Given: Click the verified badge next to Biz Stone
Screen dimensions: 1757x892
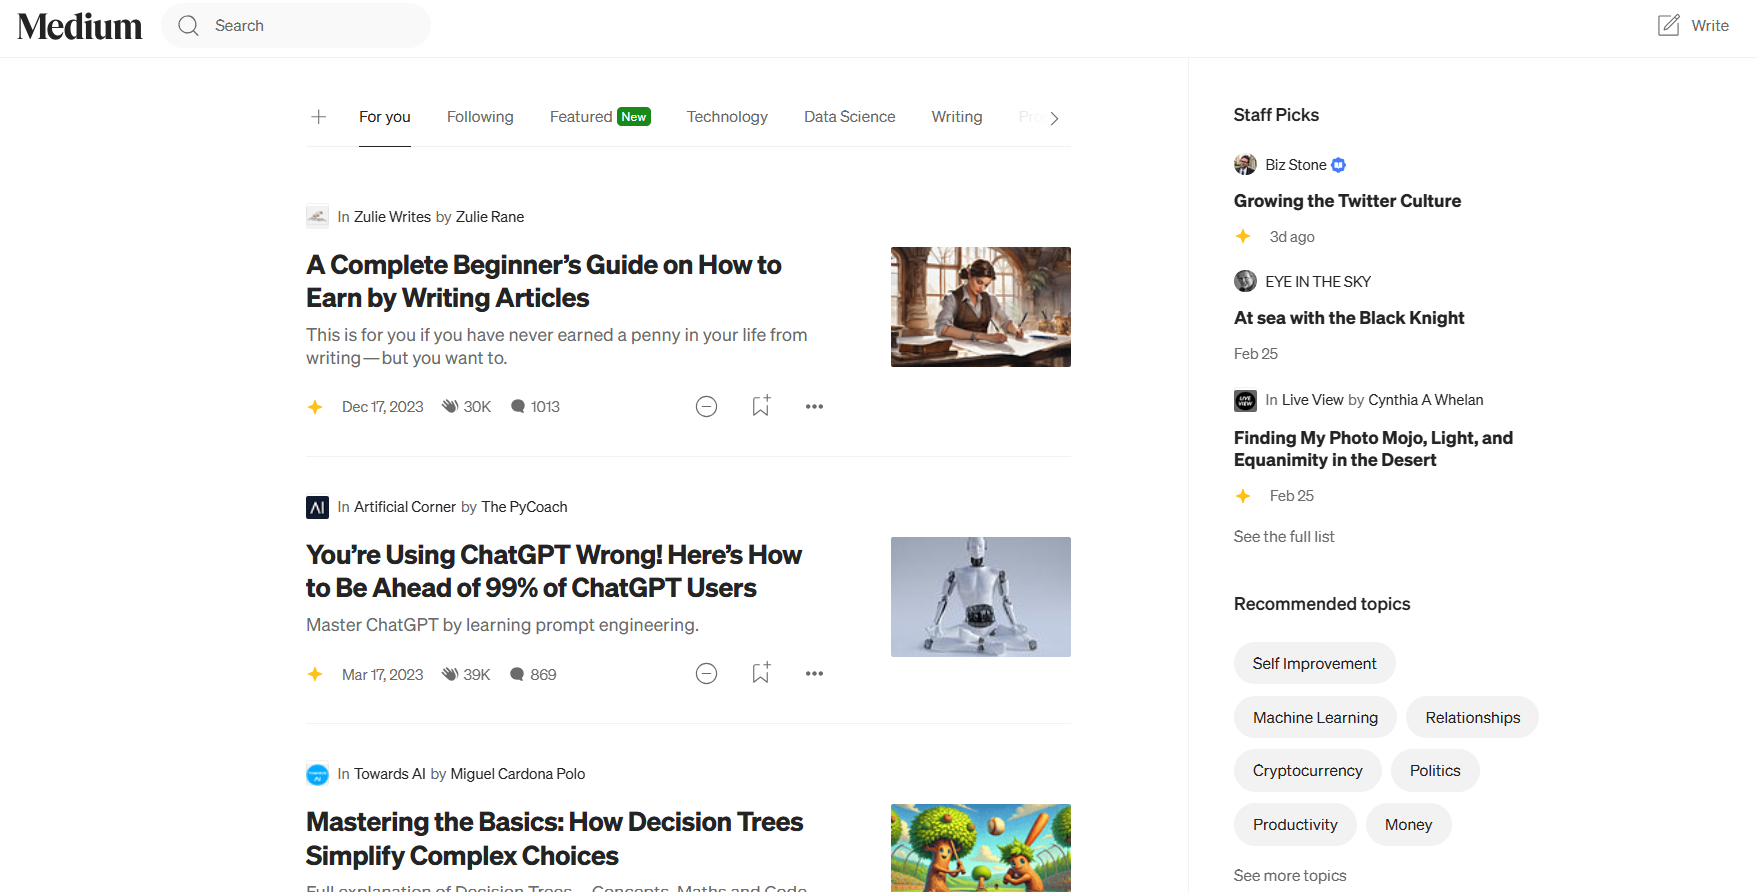Looking at the screenshot, I should pyautogui.click(x=1338, y=164).
